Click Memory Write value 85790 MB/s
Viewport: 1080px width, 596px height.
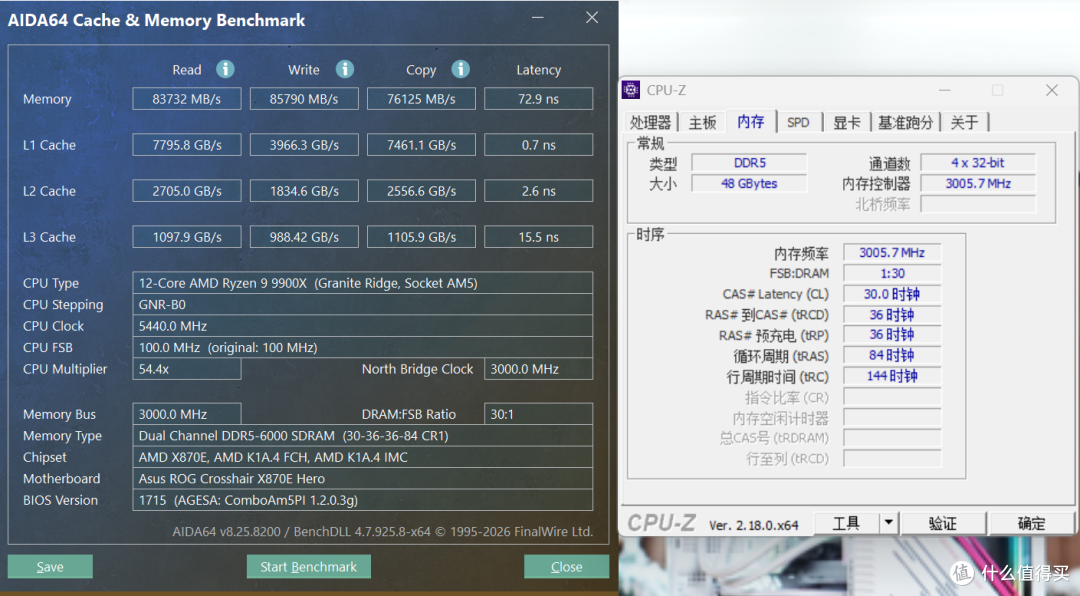pos(304,99)
